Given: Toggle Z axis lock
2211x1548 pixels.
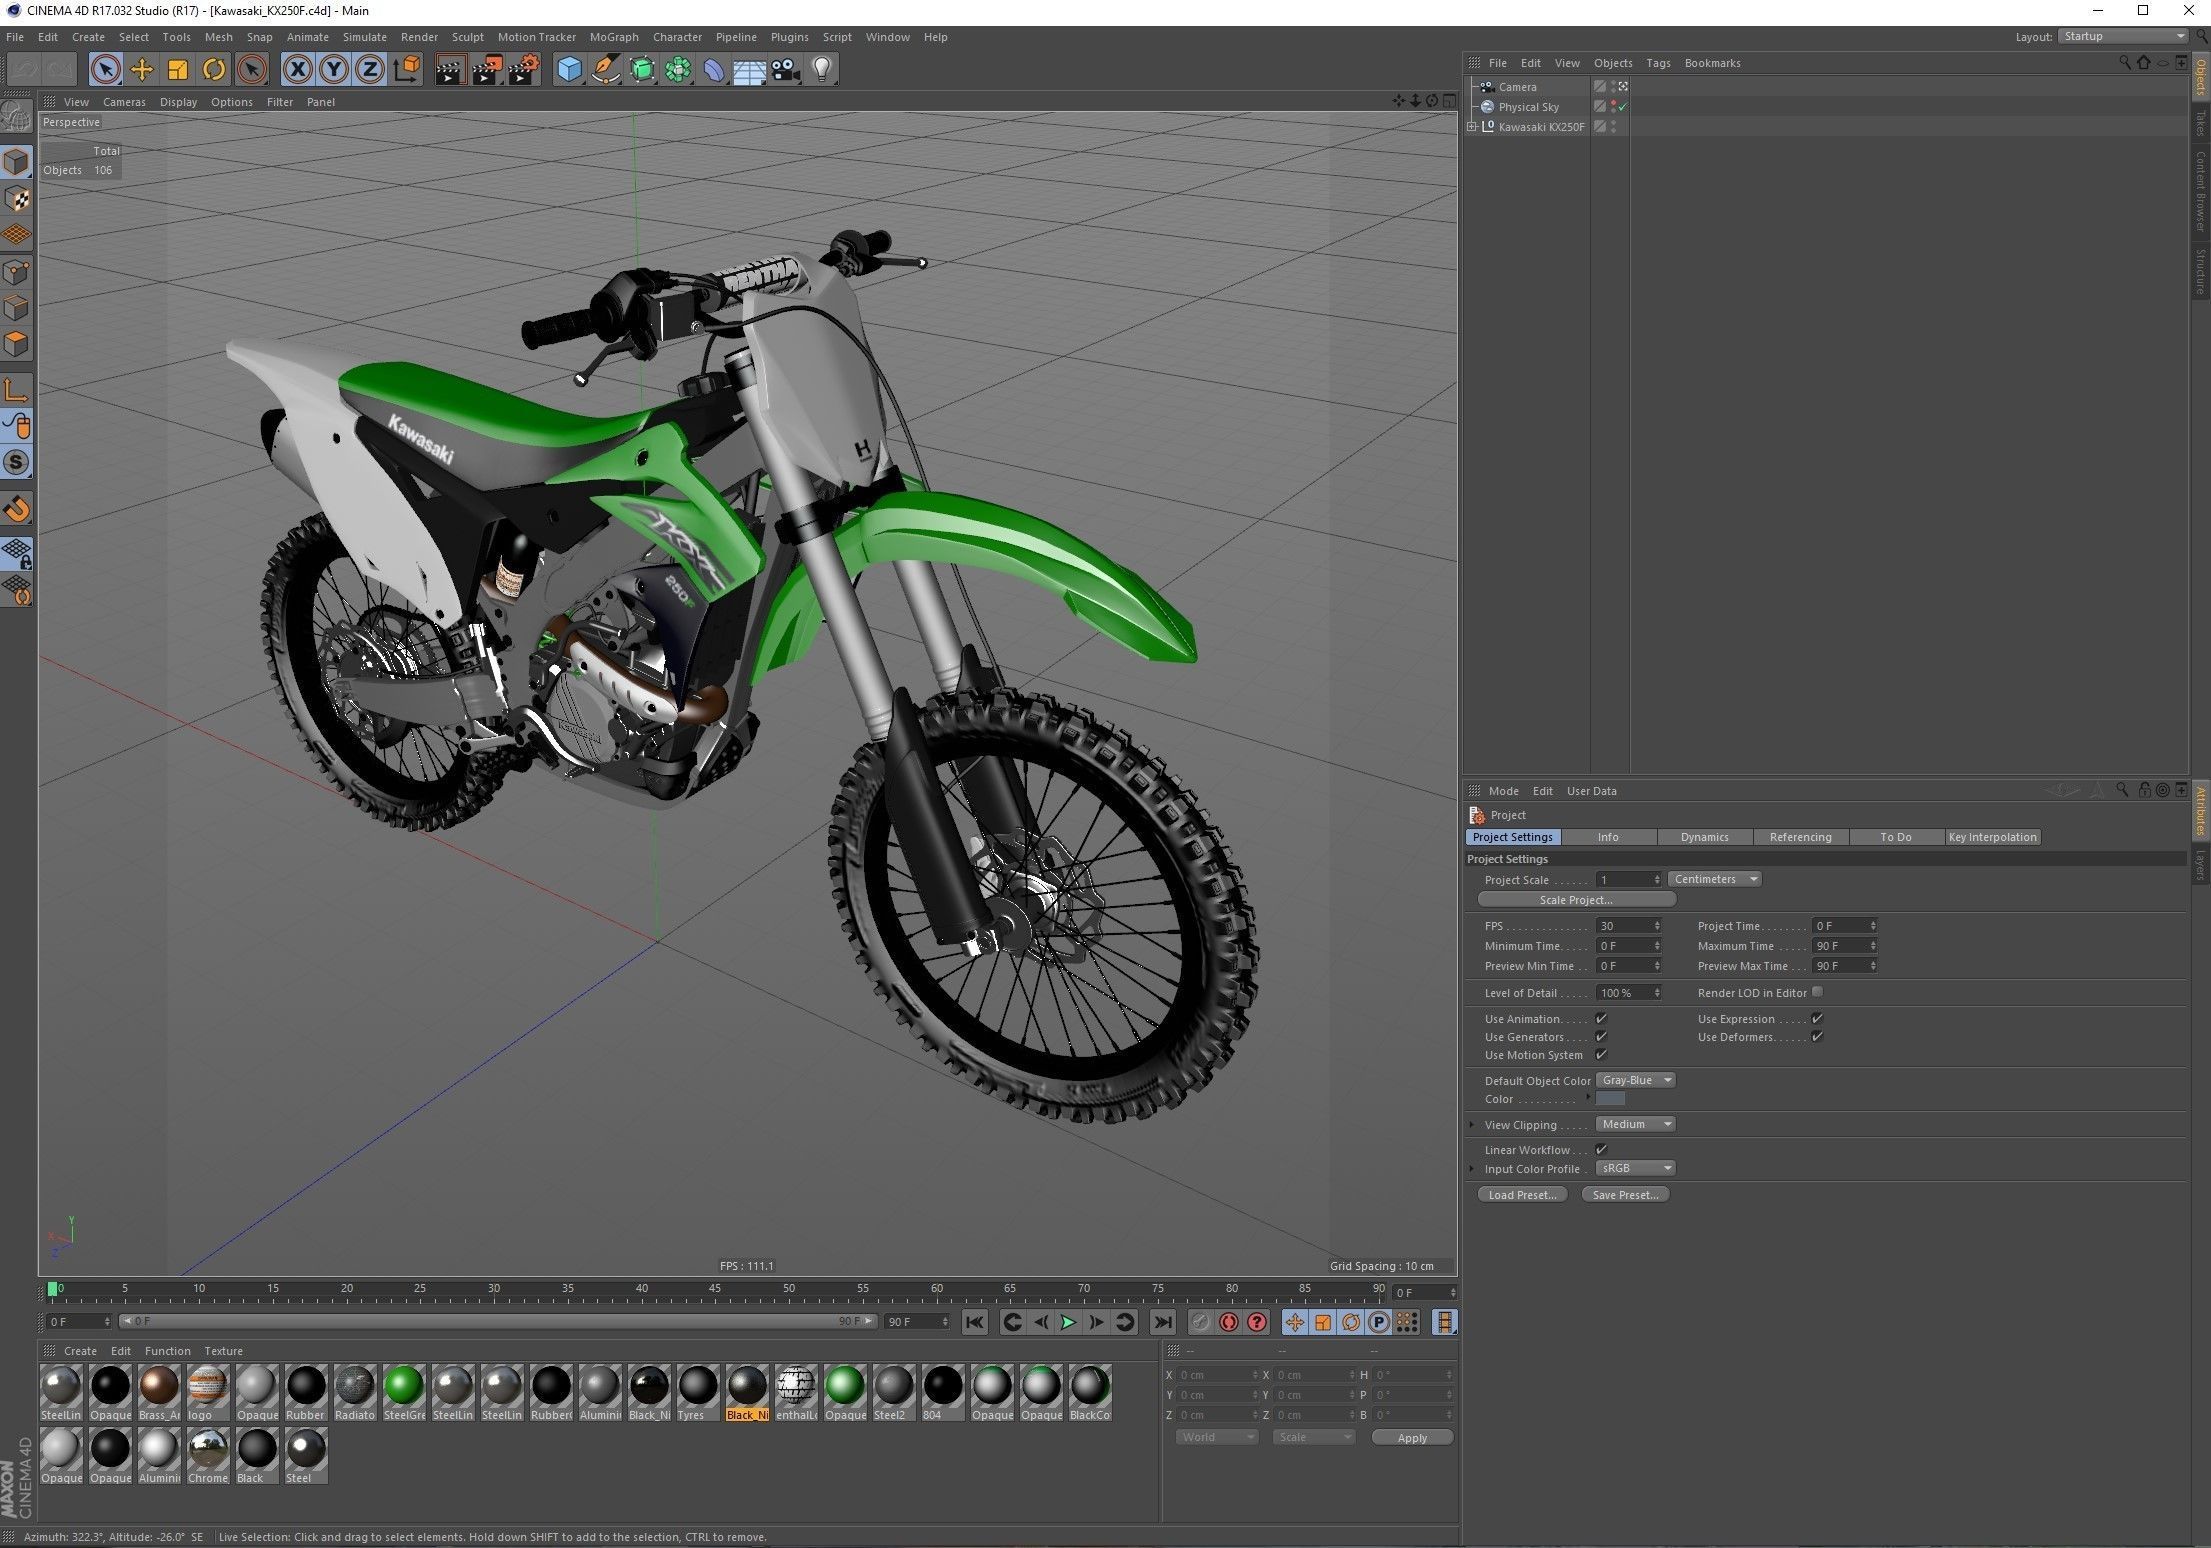Looking at the screenshot, I should click(369, 69).
